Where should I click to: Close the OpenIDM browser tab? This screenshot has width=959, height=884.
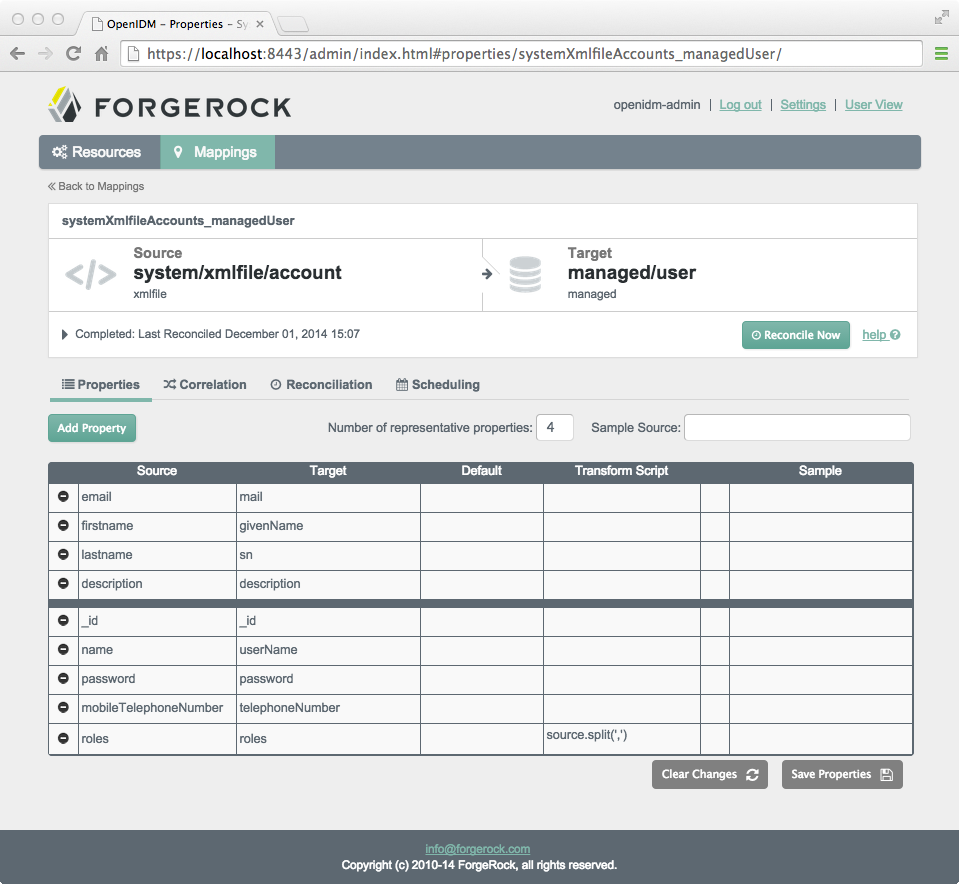tap(260, 24)
